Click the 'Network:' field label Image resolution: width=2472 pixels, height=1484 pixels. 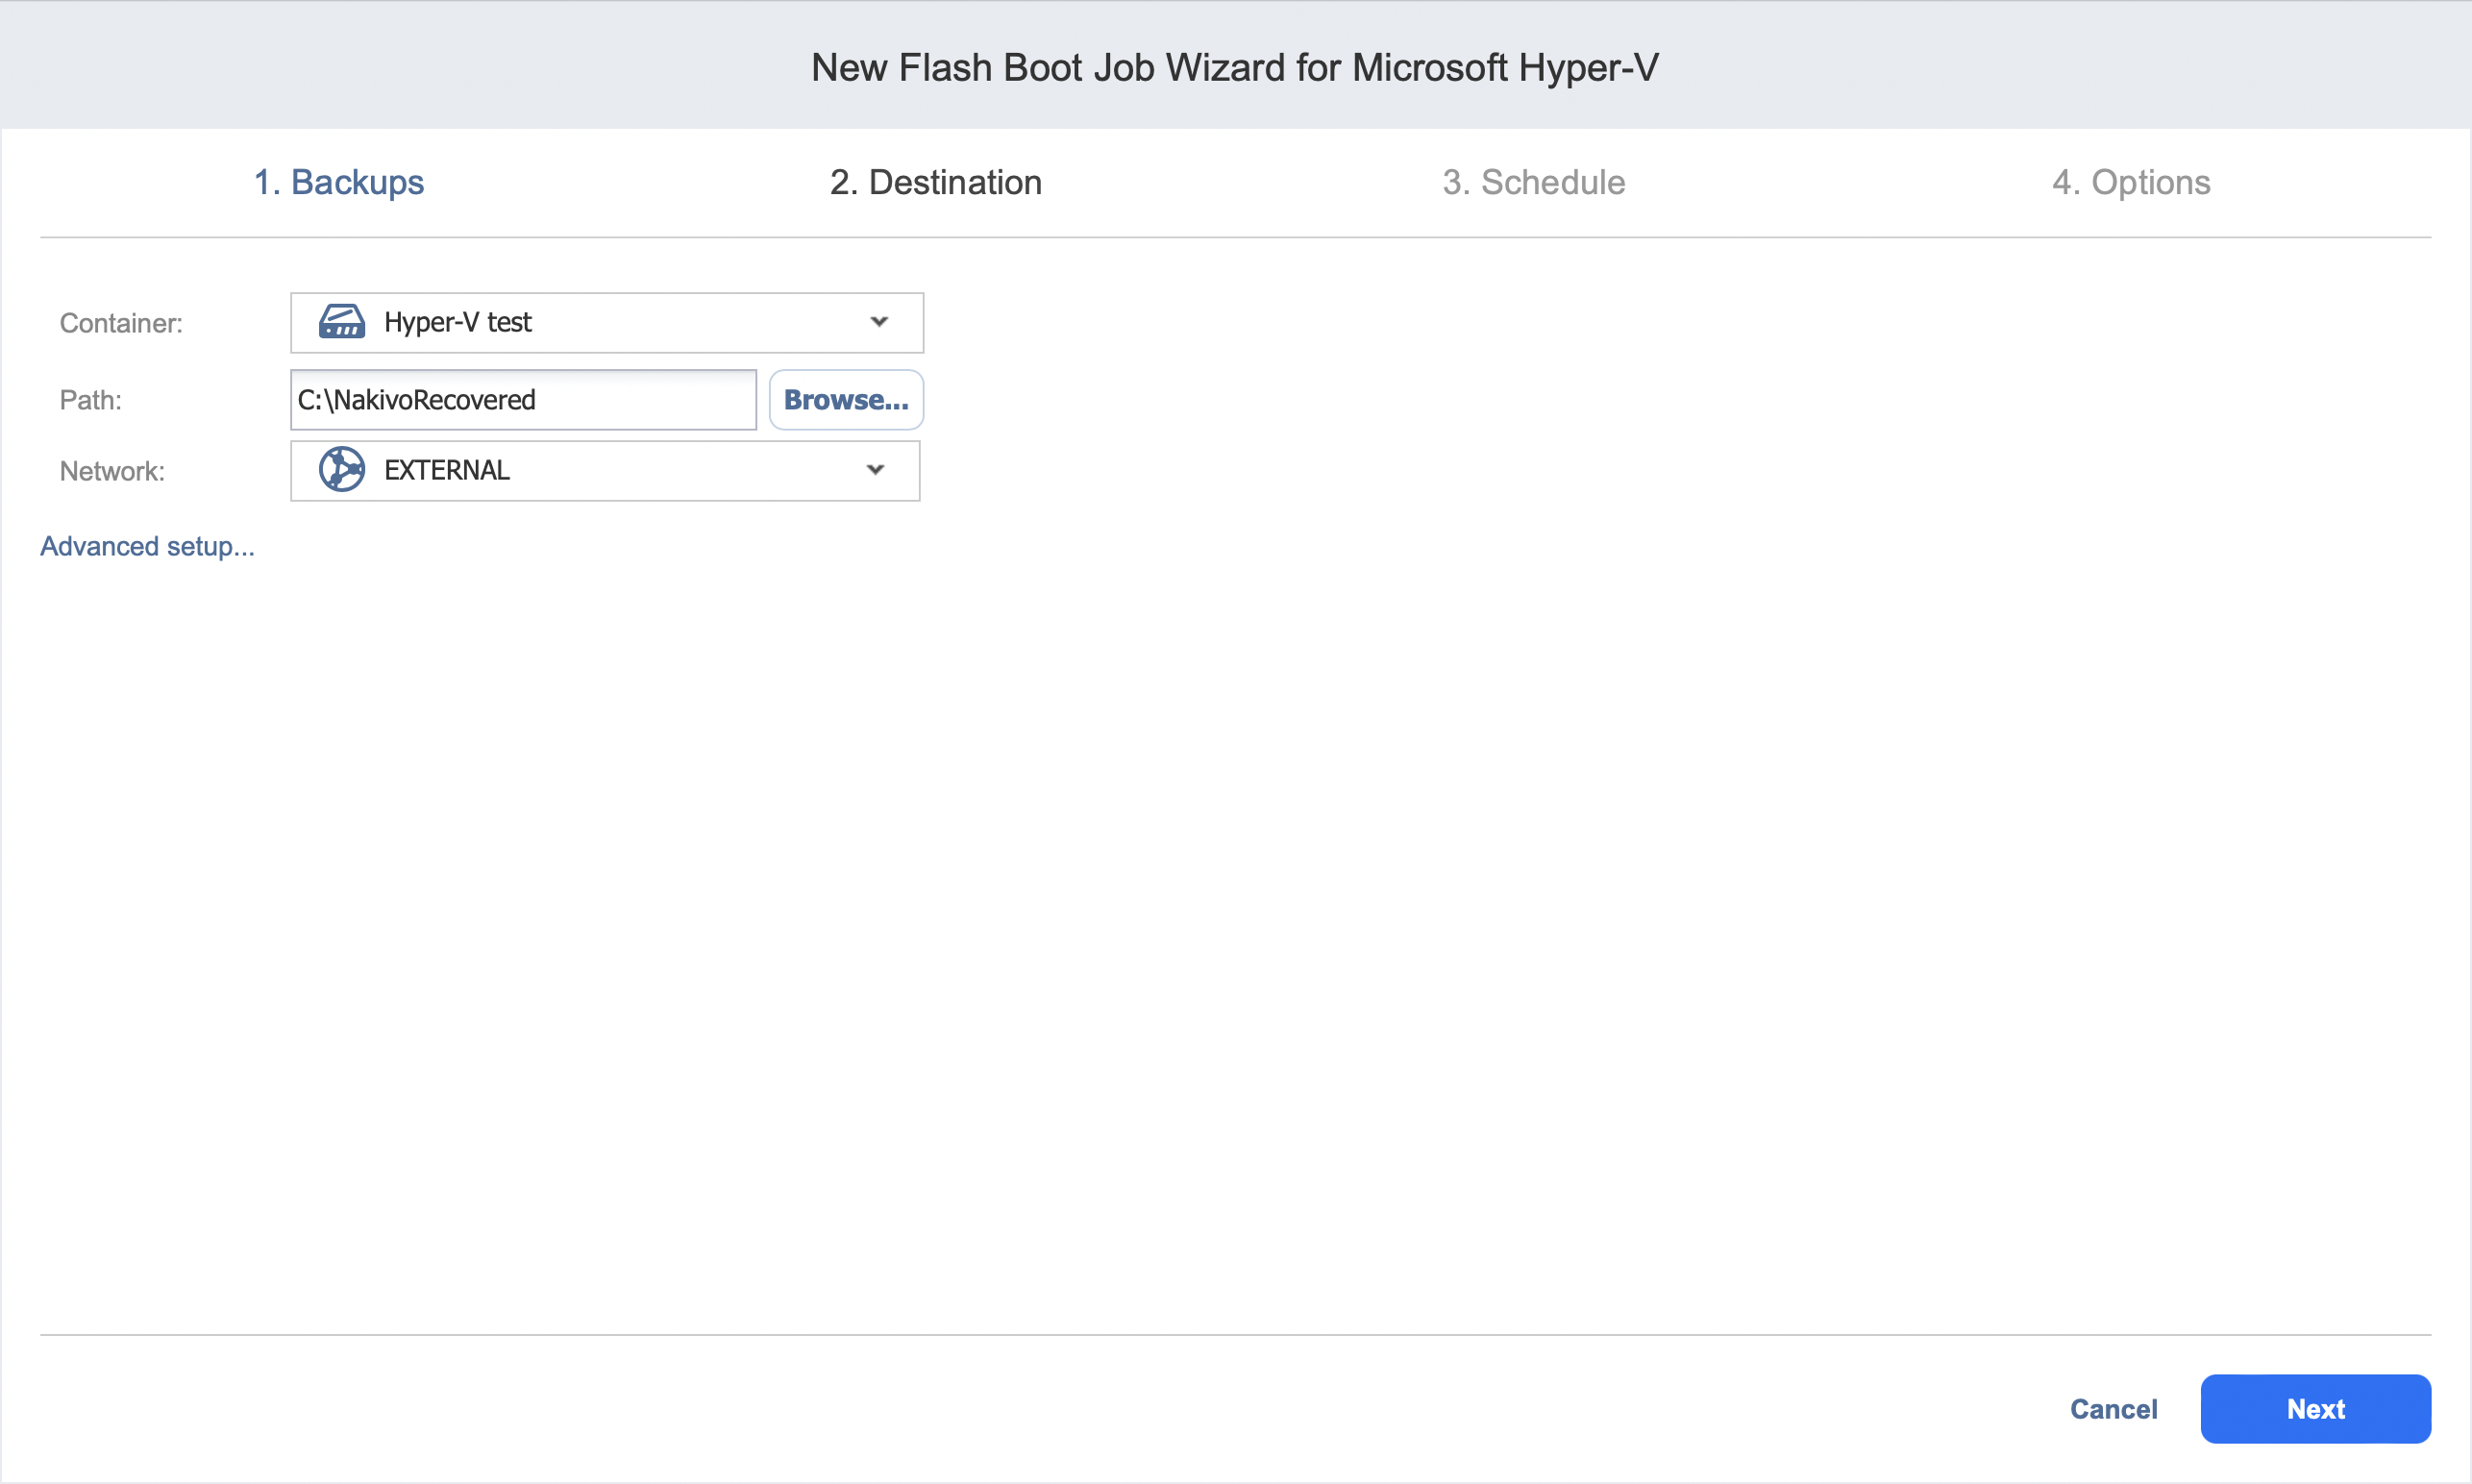tap(112, 471)
